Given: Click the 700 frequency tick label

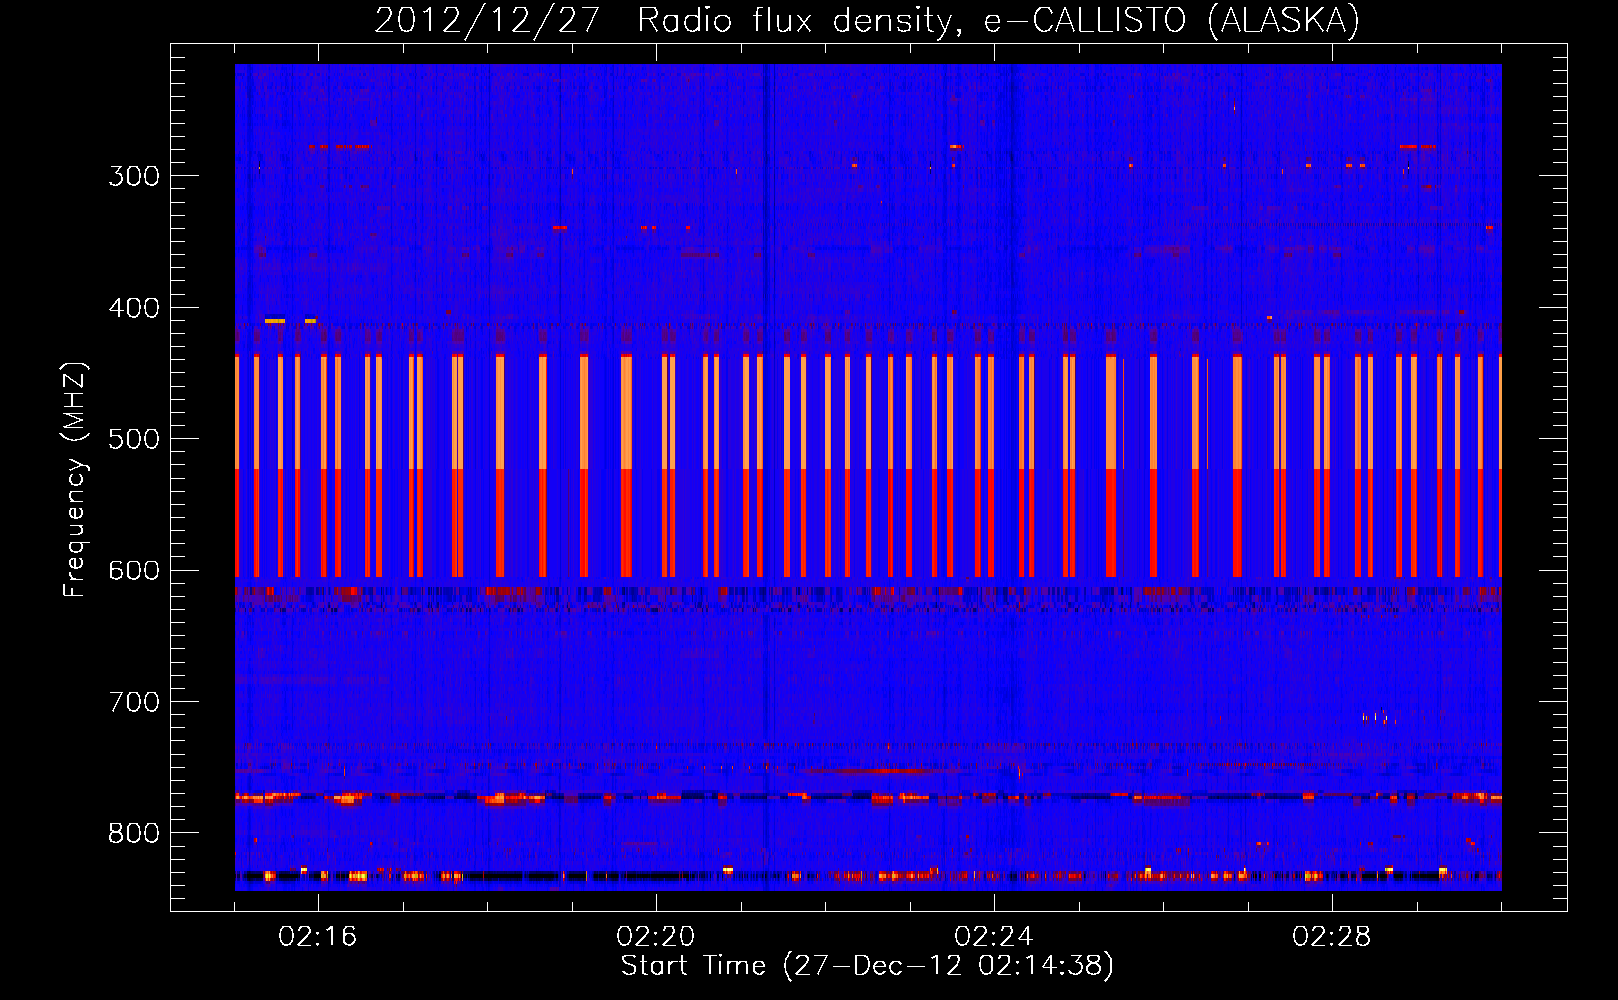Looking at the screenshot, I should click(134, 702).
